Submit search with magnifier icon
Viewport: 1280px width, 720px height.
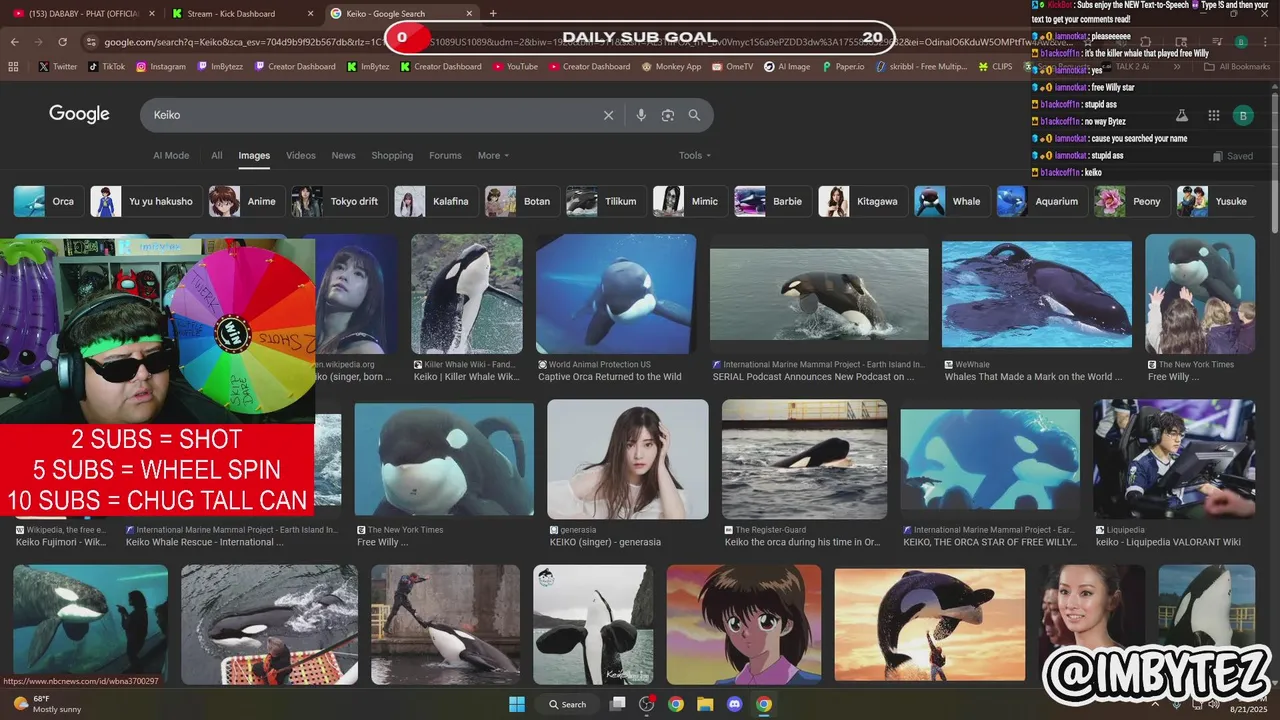[x=694, y=115]
